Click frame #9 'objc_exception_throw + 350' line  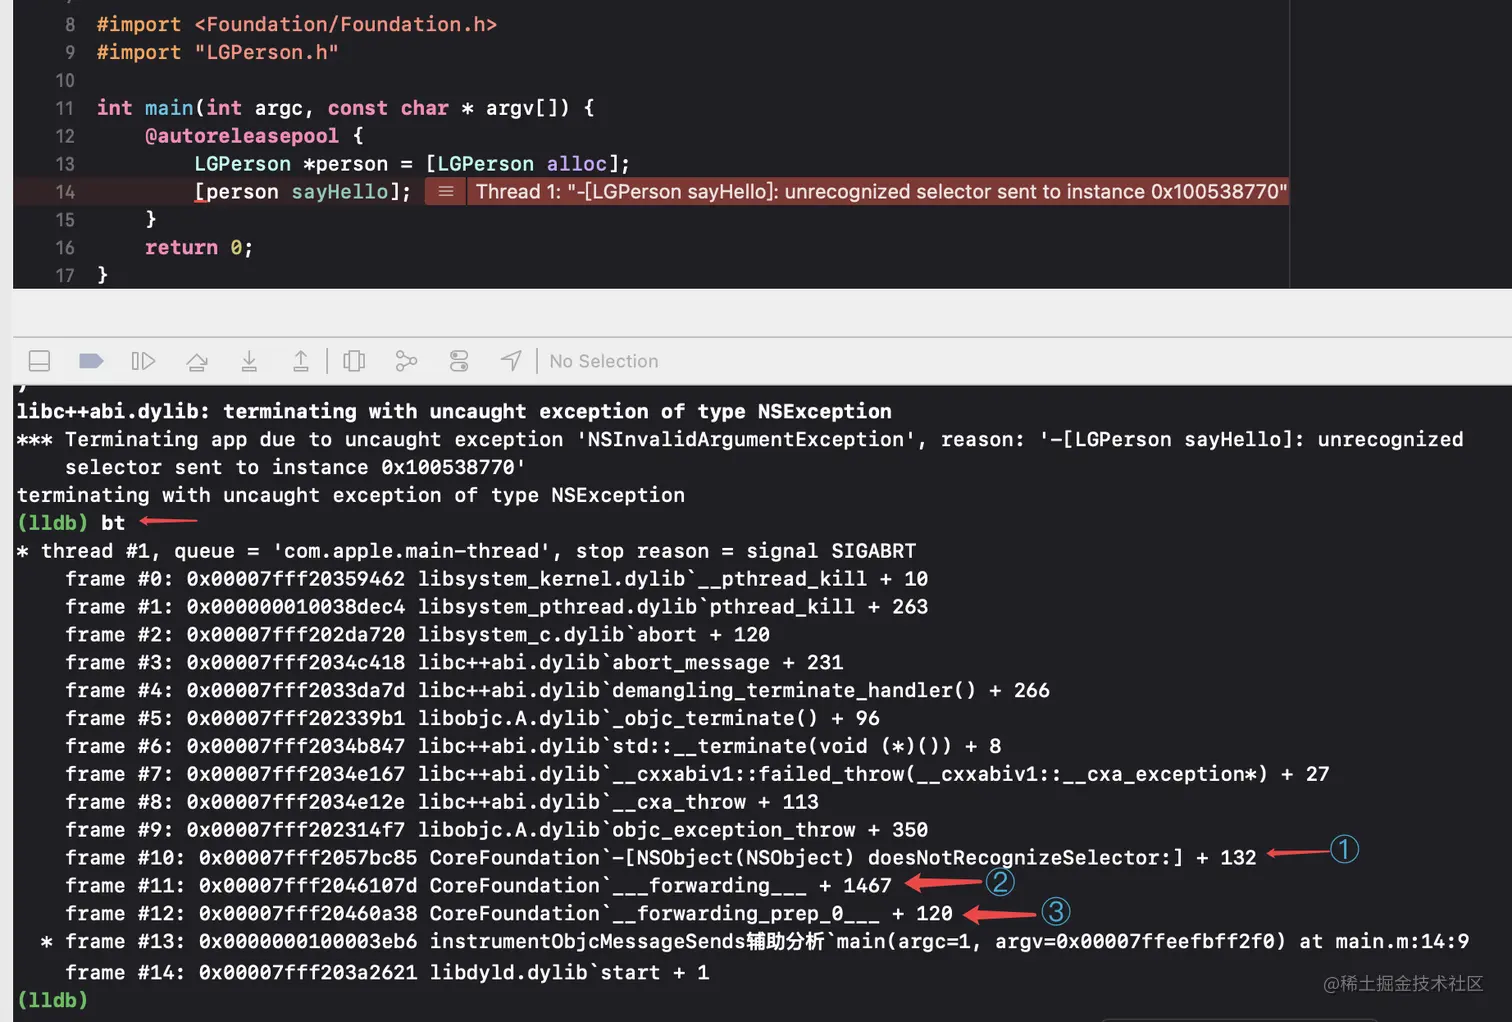coord(497,831)
